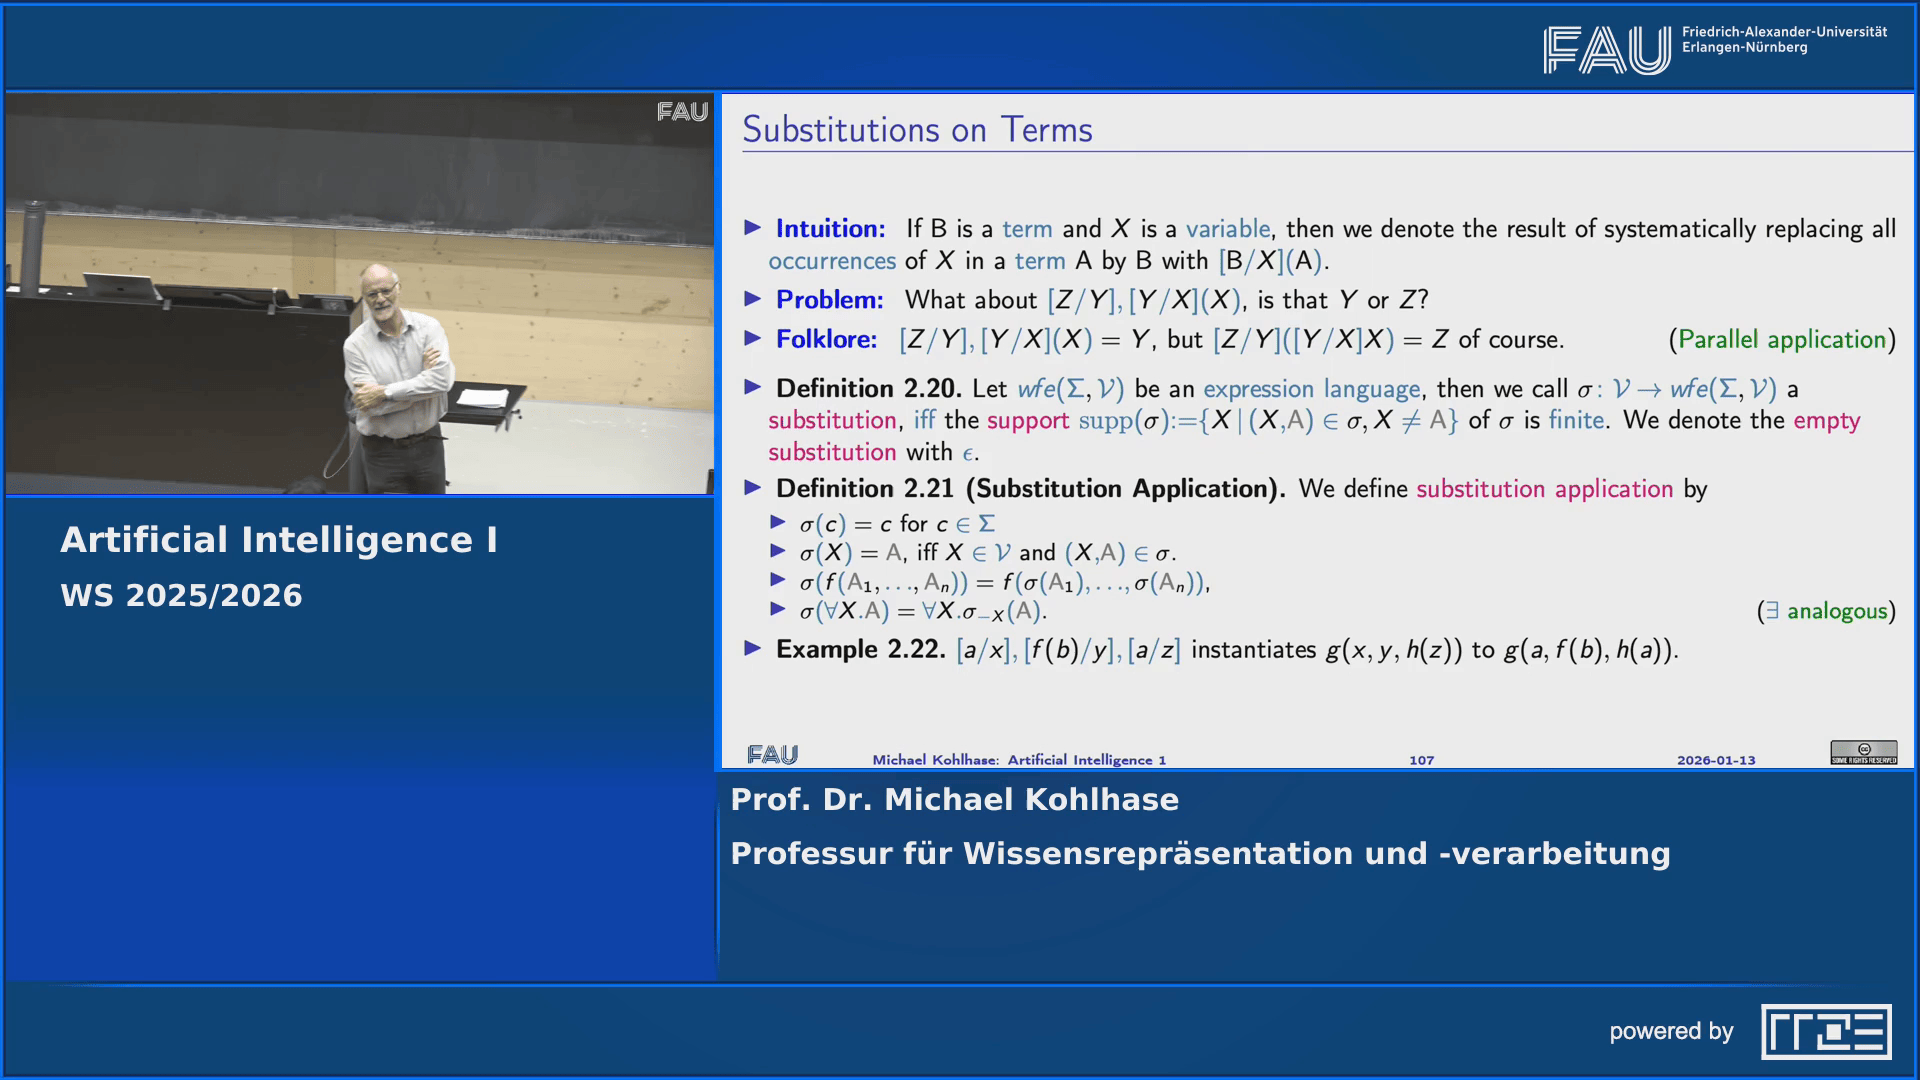Viewport: 1920px width, 1080px height.
Task: Select the 'Substitutions on Terms' slide title
Action: [x=917, y=128]
